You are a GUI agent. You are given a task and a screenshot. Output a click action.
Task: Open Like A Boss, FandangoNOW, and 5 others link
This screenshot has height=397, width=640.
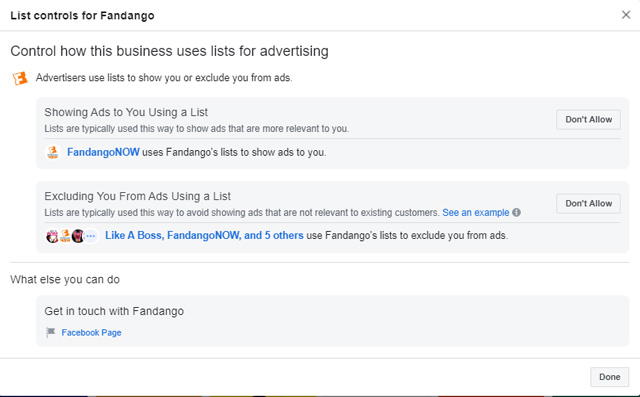[204, 235]
